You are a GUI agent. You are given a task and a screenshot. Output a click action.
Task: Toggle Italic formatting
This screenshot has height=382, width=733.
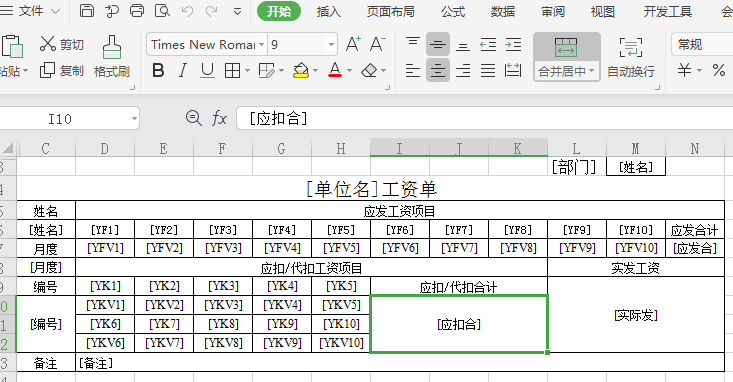[x=183, y=71]
